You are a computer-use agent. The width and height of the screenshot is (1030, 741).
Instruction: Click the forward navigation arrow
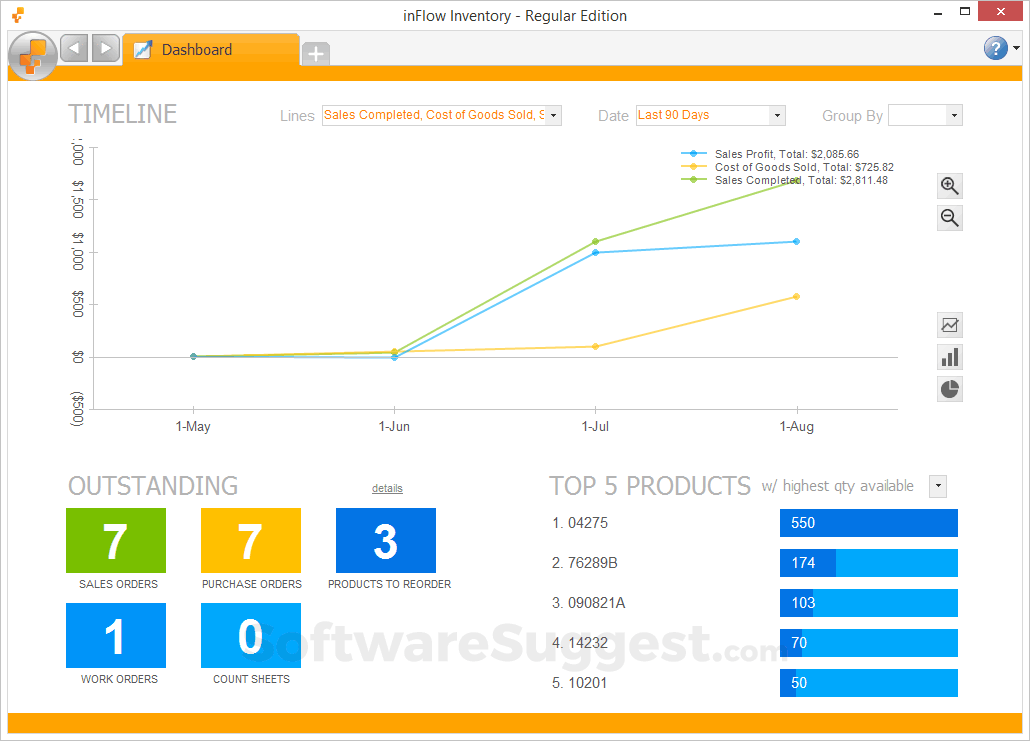[x=106, y=48]
